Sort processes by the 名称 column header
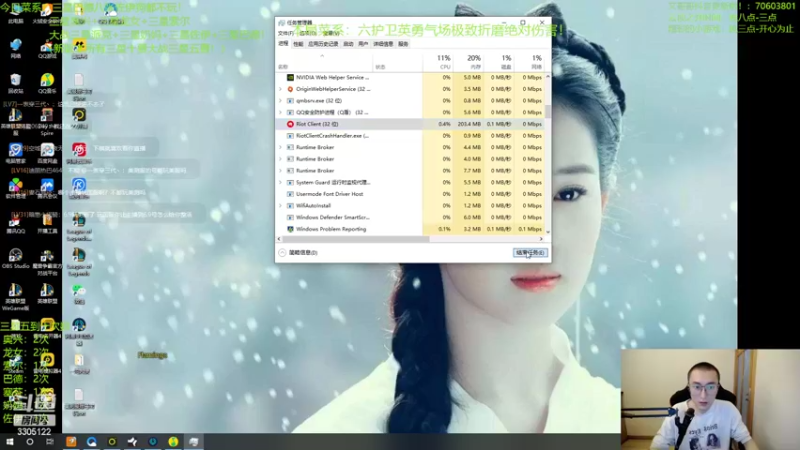 pyautogui.click(x=324, y=62)
